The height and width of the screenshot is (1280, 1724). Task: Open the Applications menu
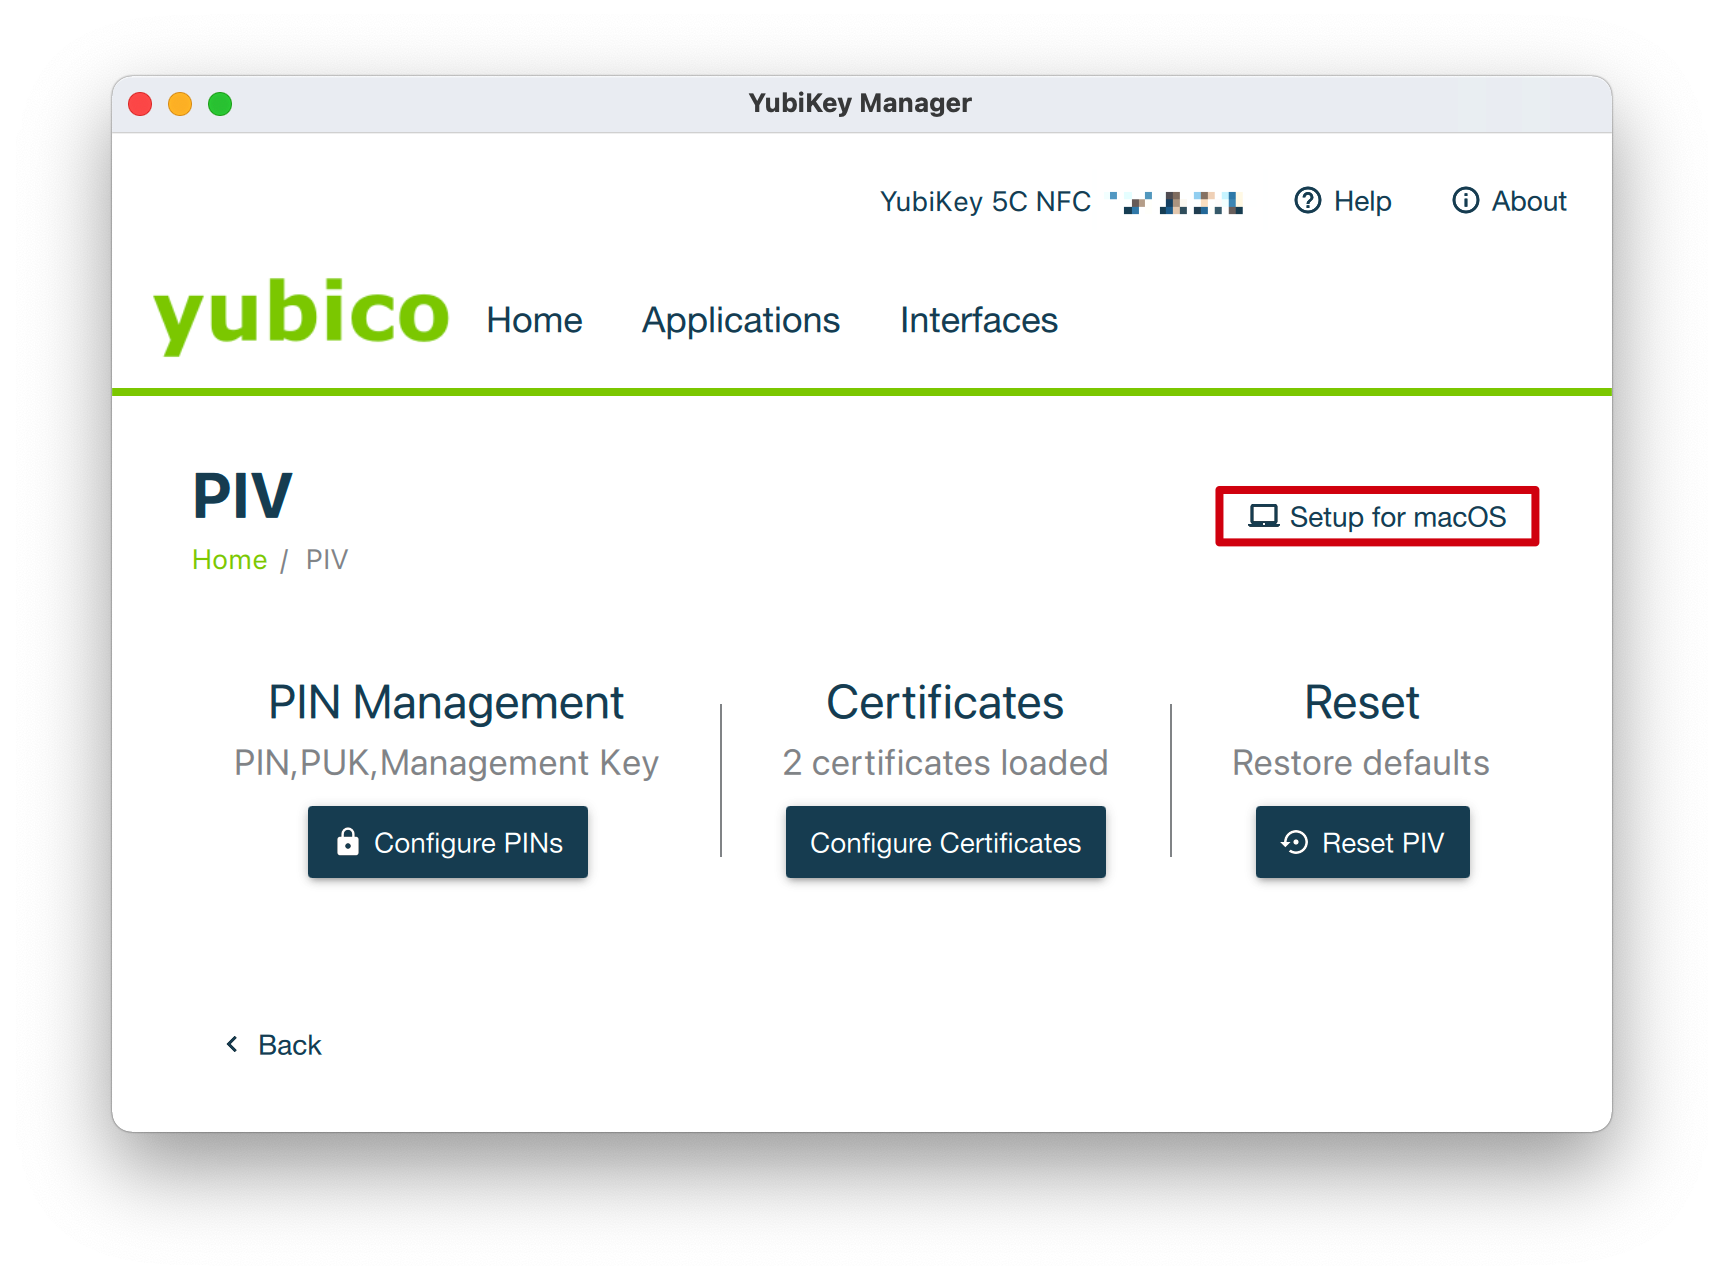click(x=741, y=321)
